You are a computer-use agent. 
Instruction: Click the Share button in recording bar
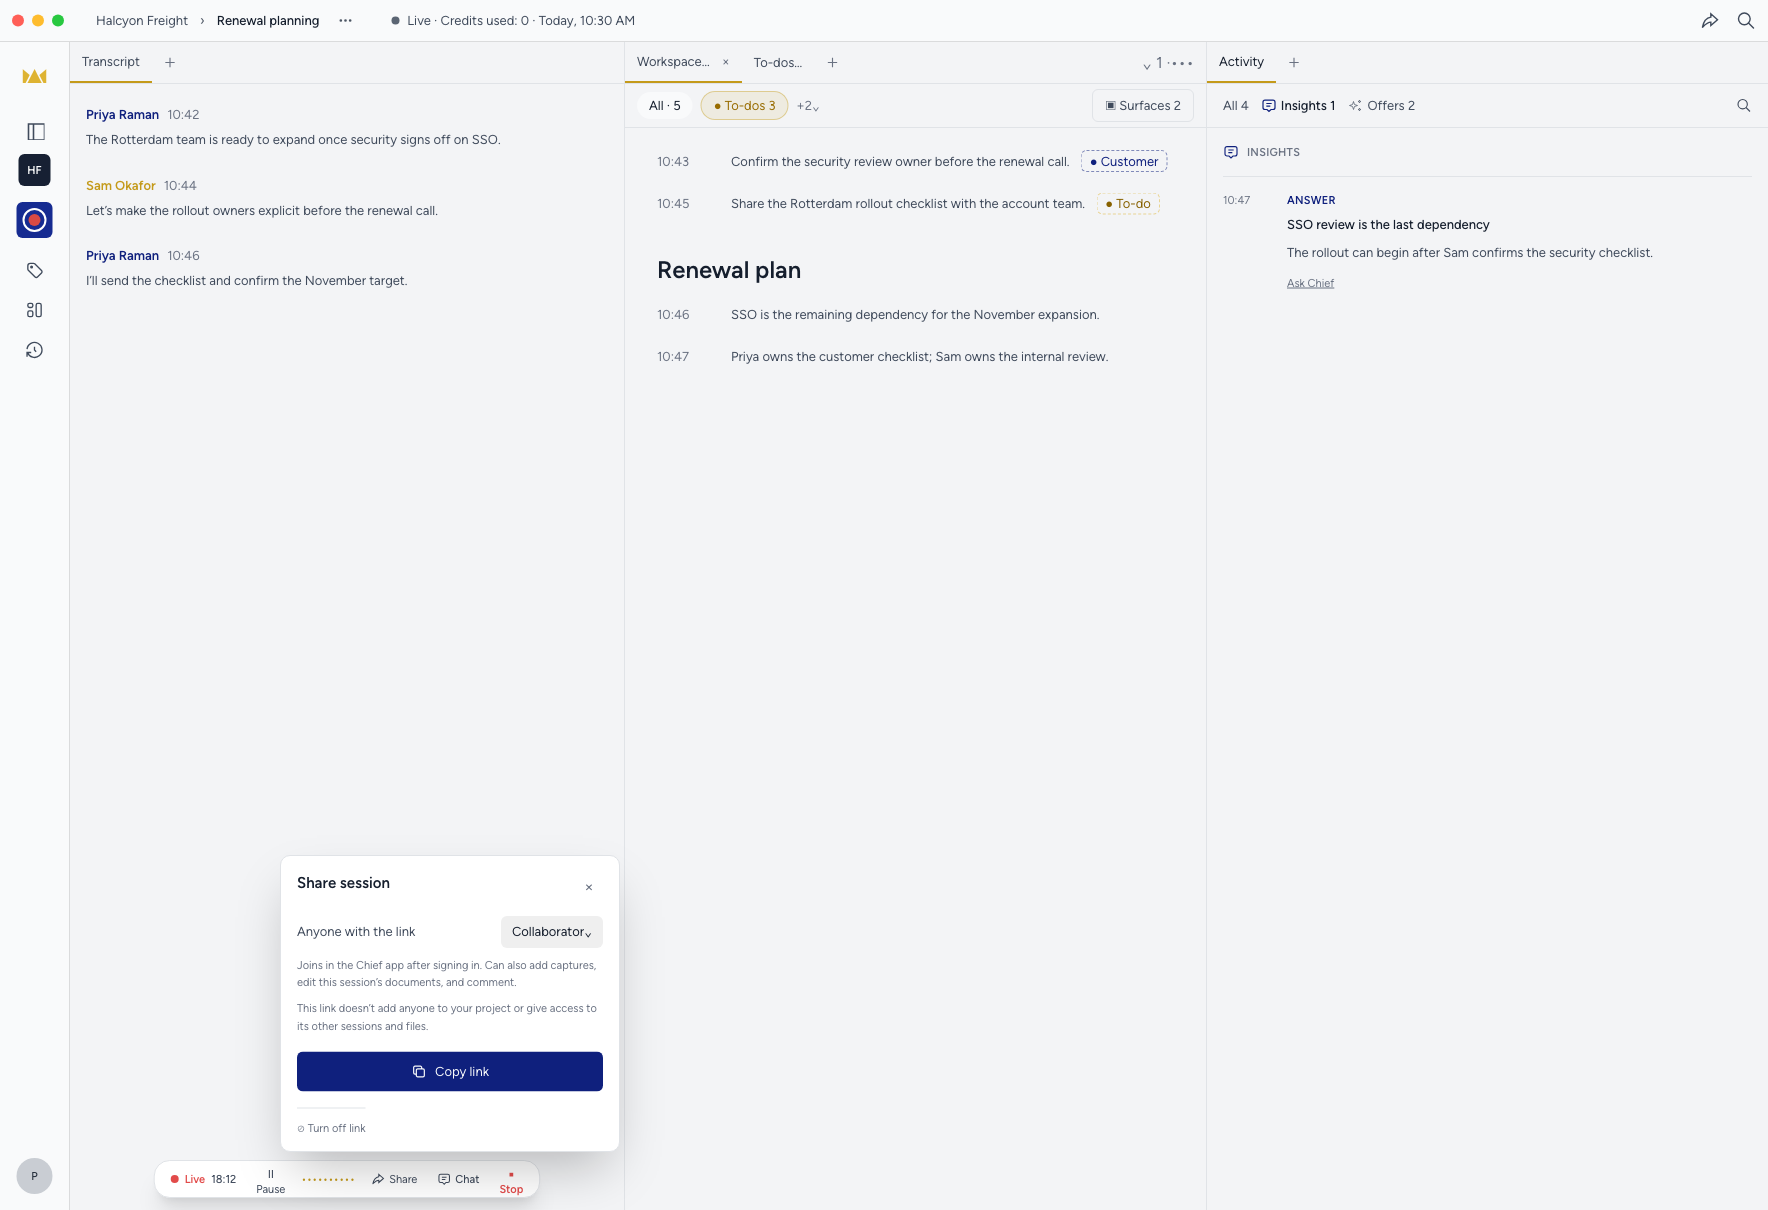[395, 1179]
